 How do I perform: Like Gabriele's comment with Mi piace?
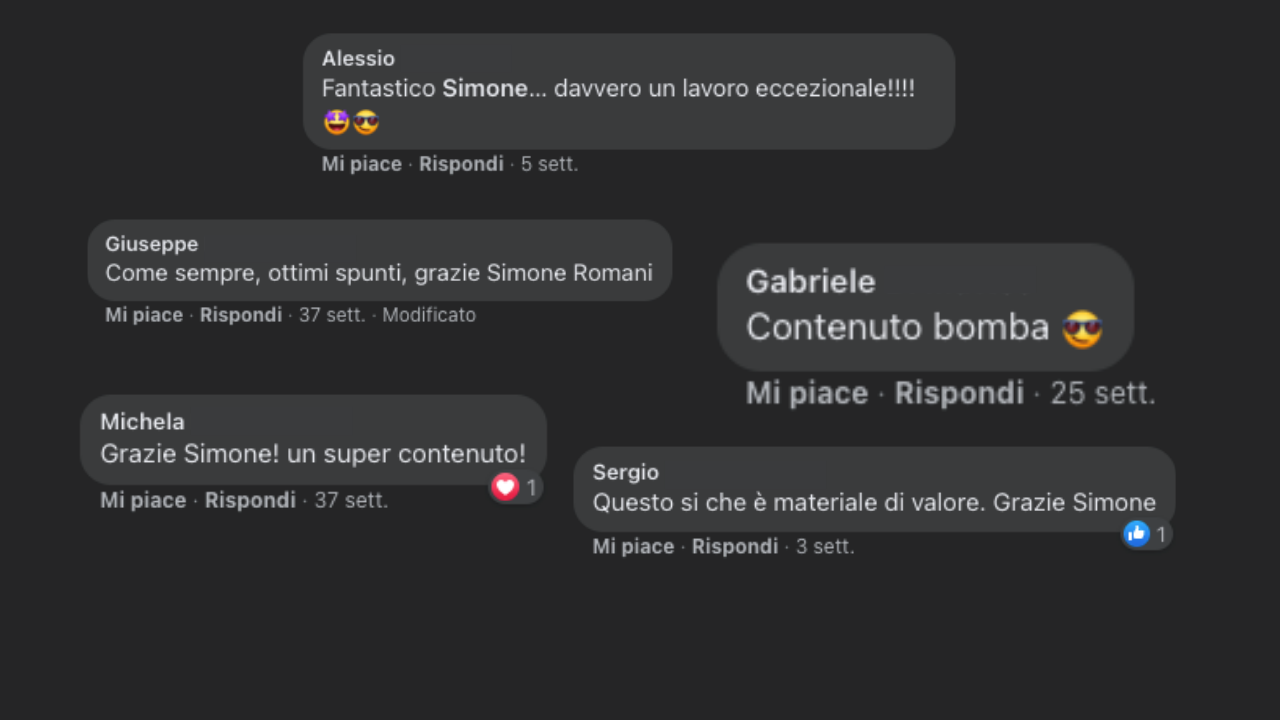coord(806,393)
